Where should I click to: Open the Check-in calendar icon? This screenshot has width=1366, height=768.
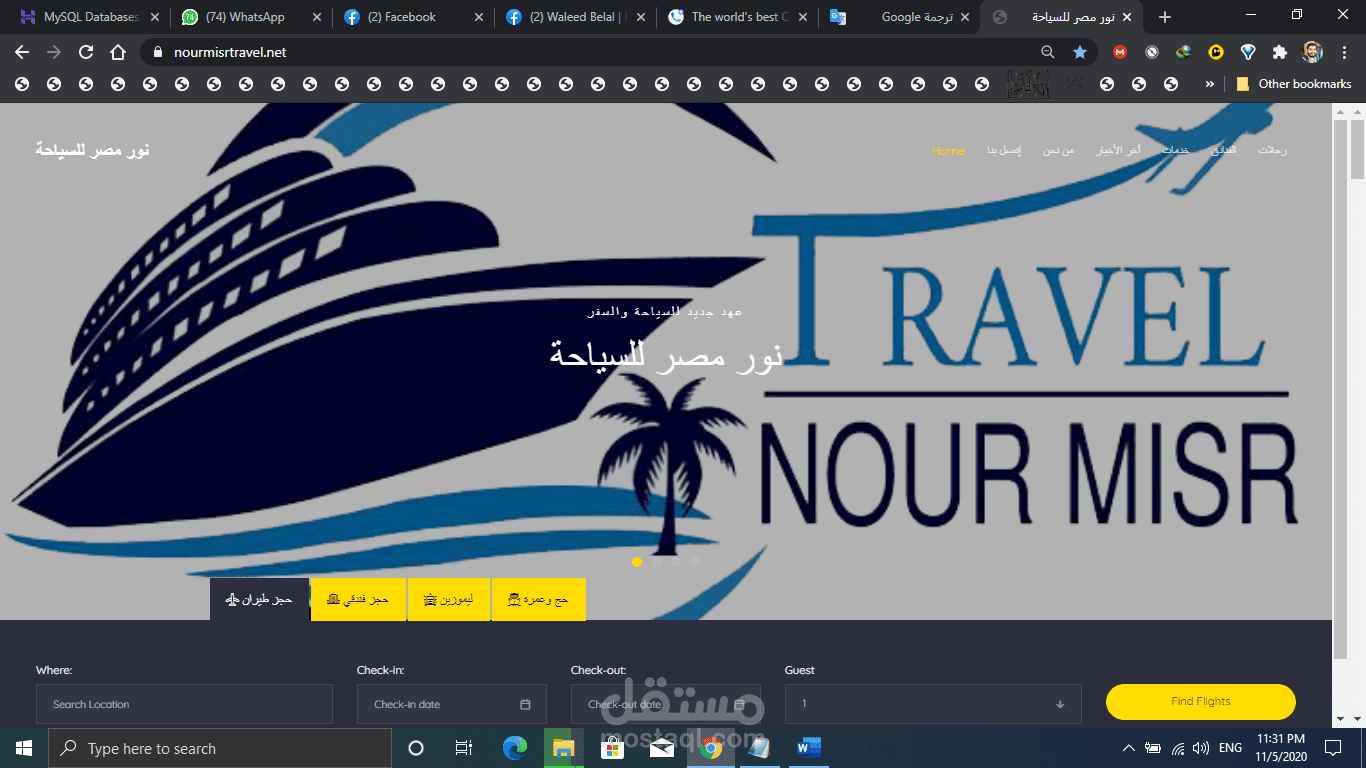[525, 704]
